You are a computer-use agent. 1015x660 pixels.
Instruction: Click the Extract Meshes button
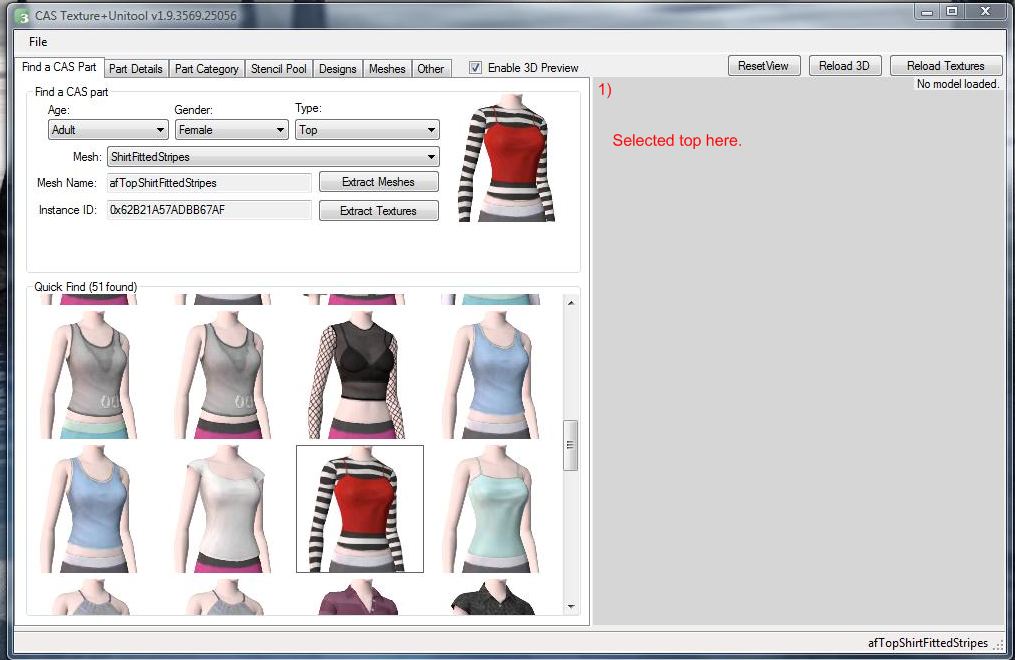378,182
